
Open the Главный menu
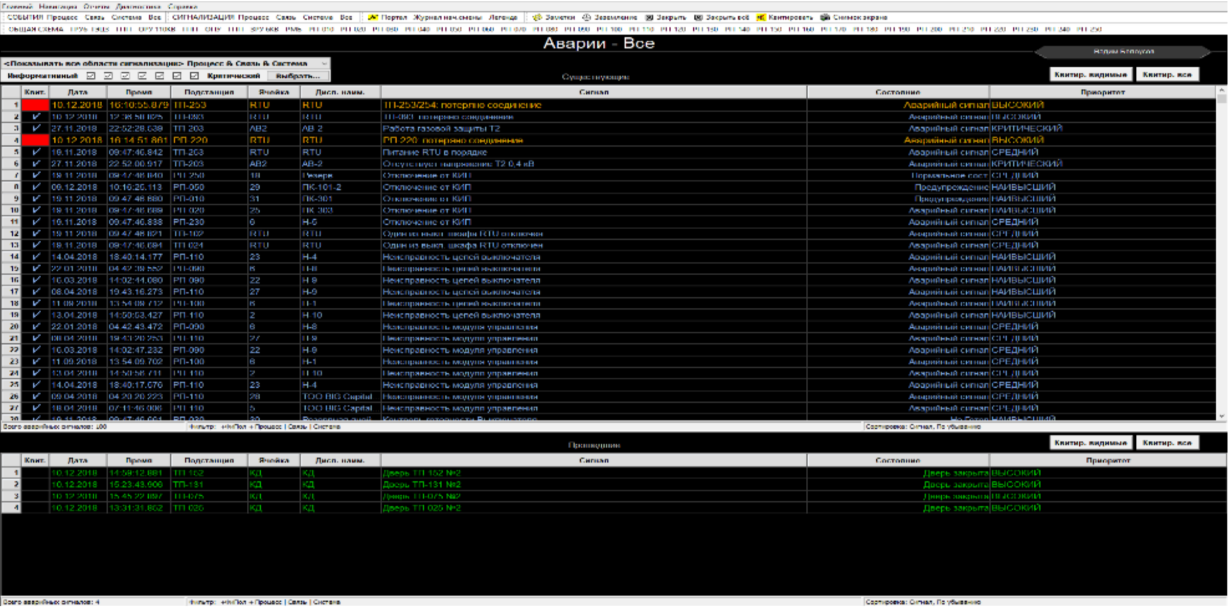click(x=17, y=6)
